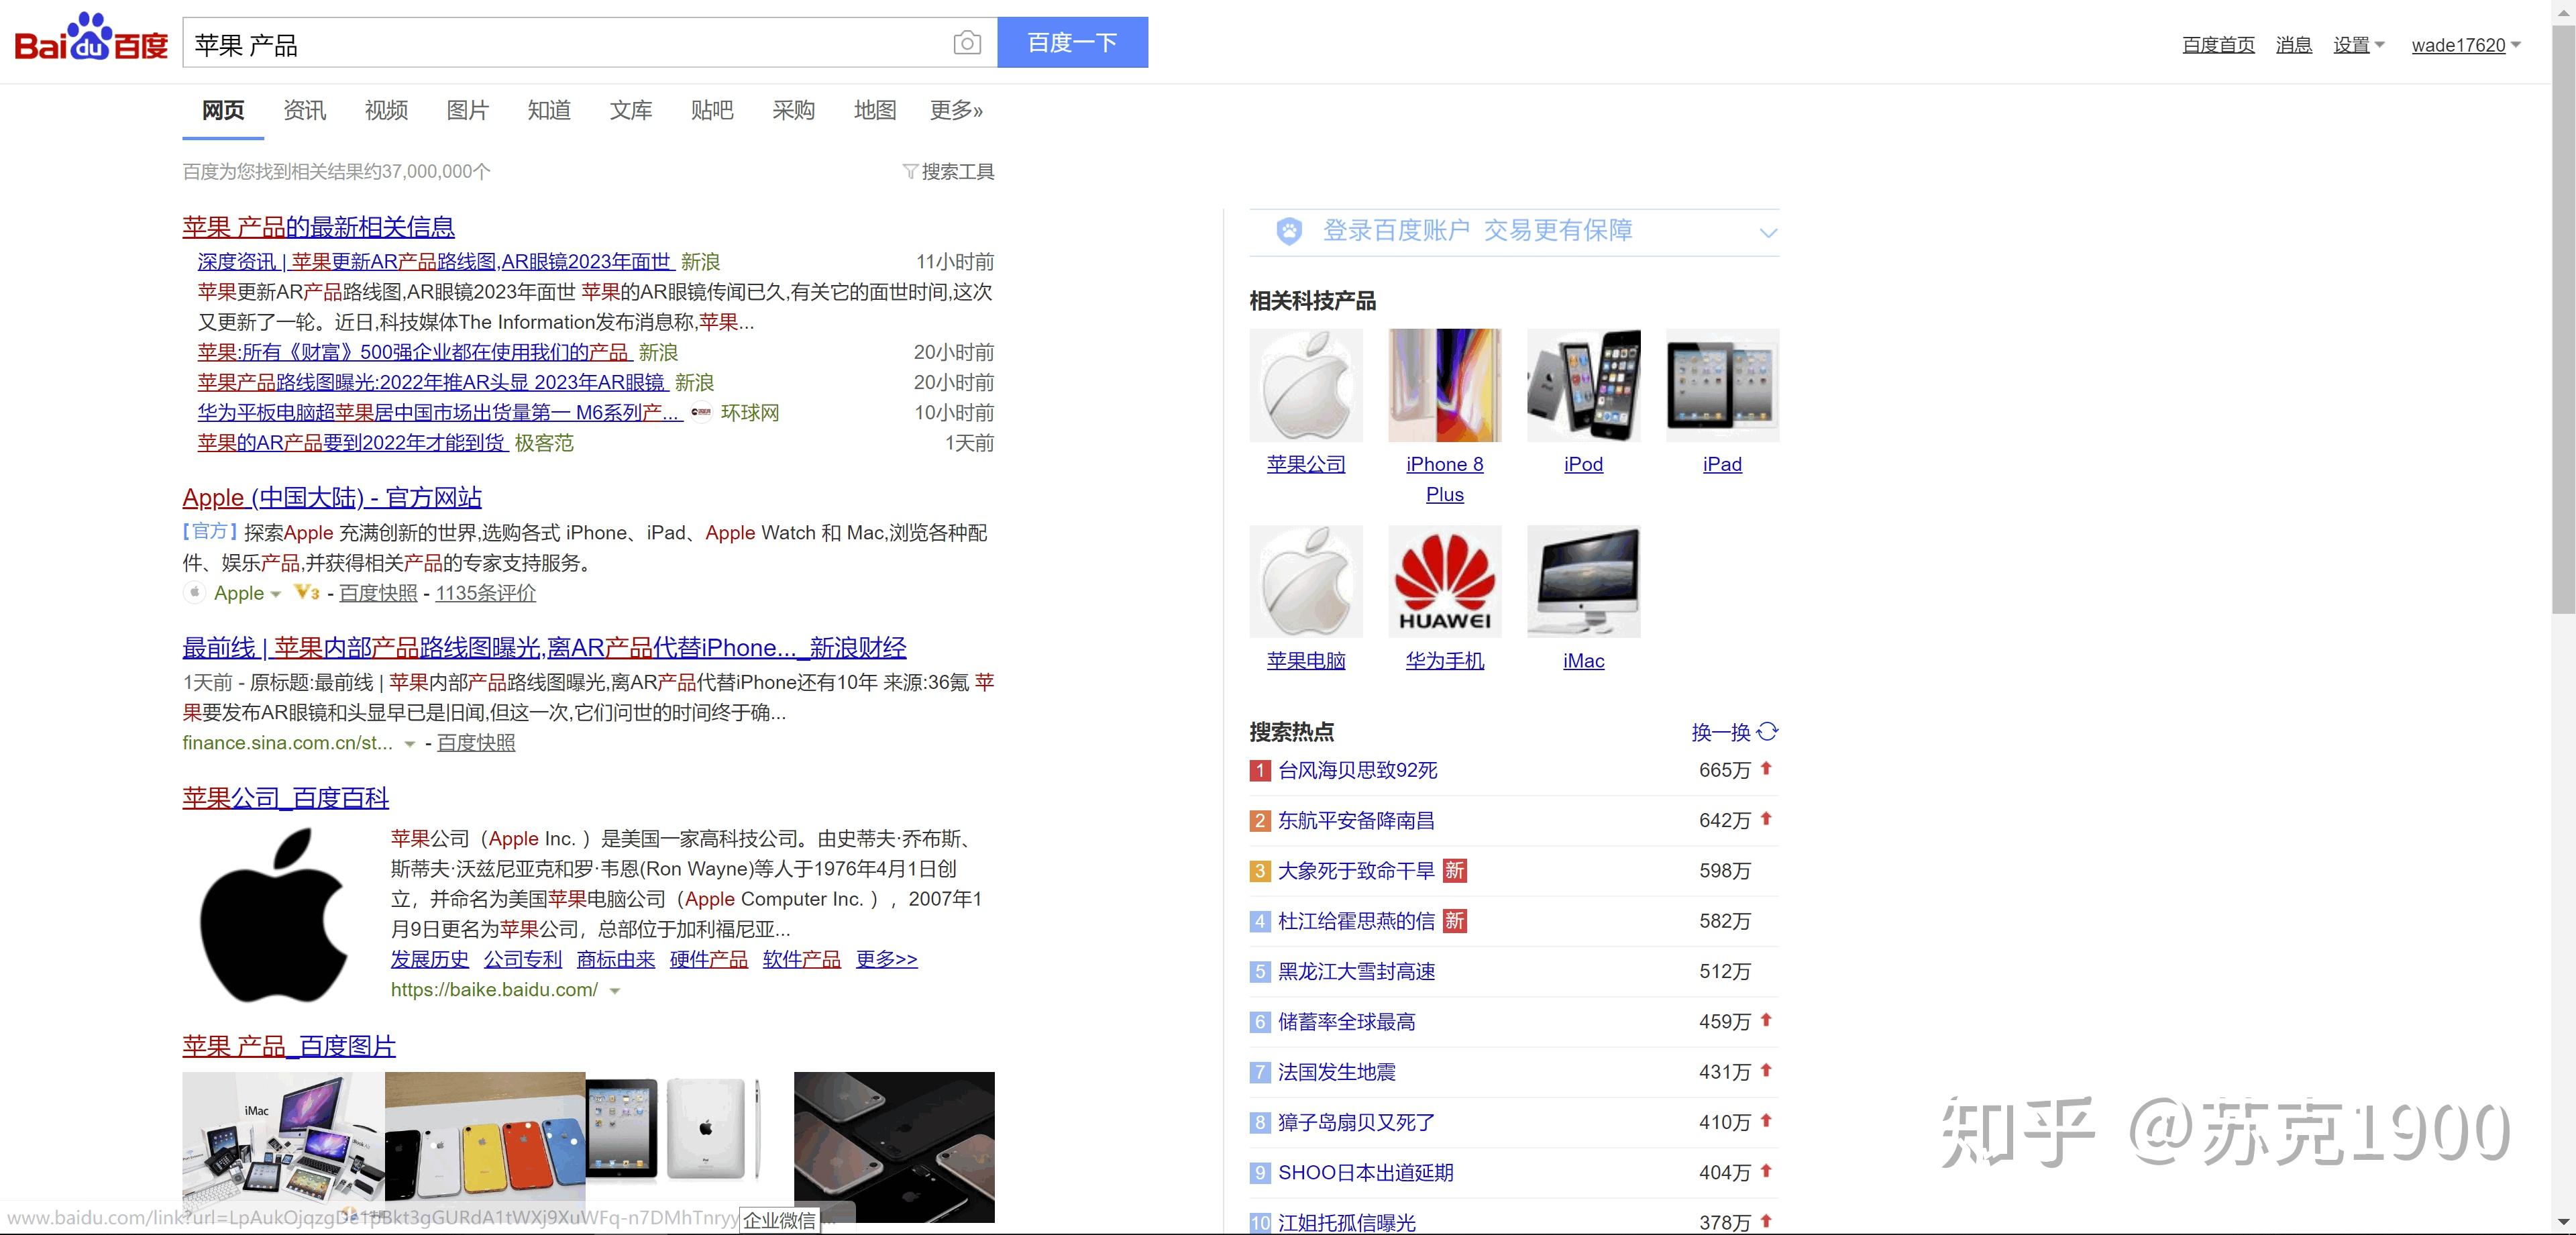Open 百度快照 for Apple official result

coord(378,593)
